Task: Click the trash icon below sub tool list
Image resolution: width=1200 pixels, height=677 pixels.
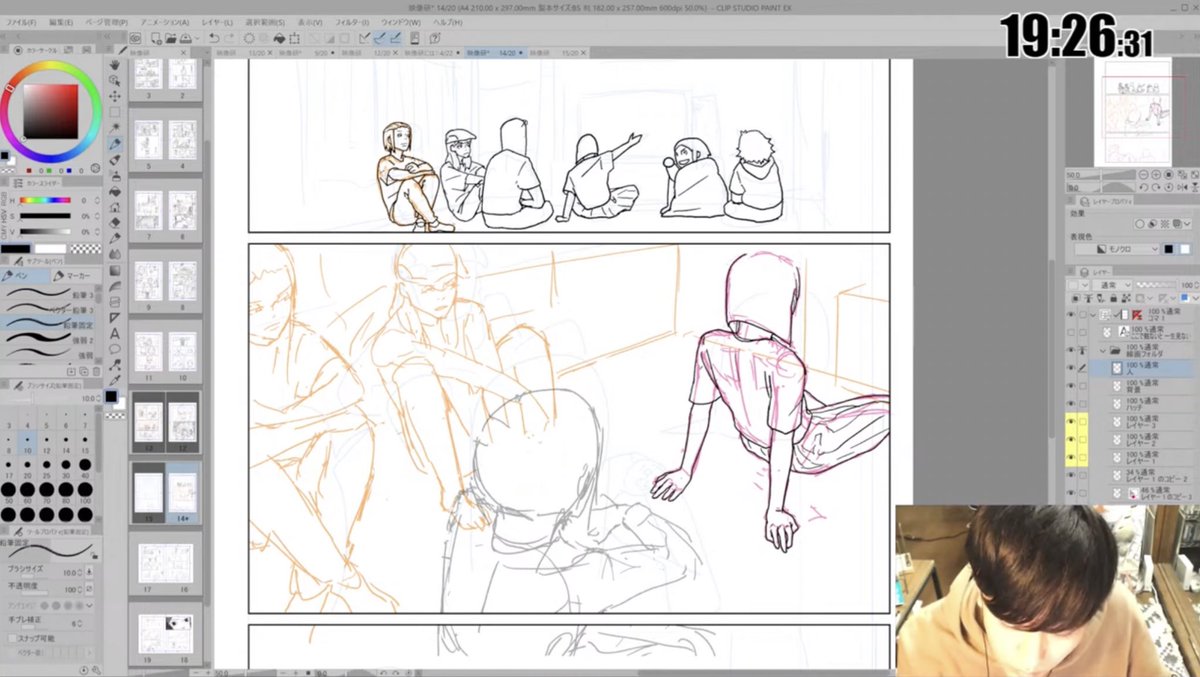Action: tap(96, 371)
